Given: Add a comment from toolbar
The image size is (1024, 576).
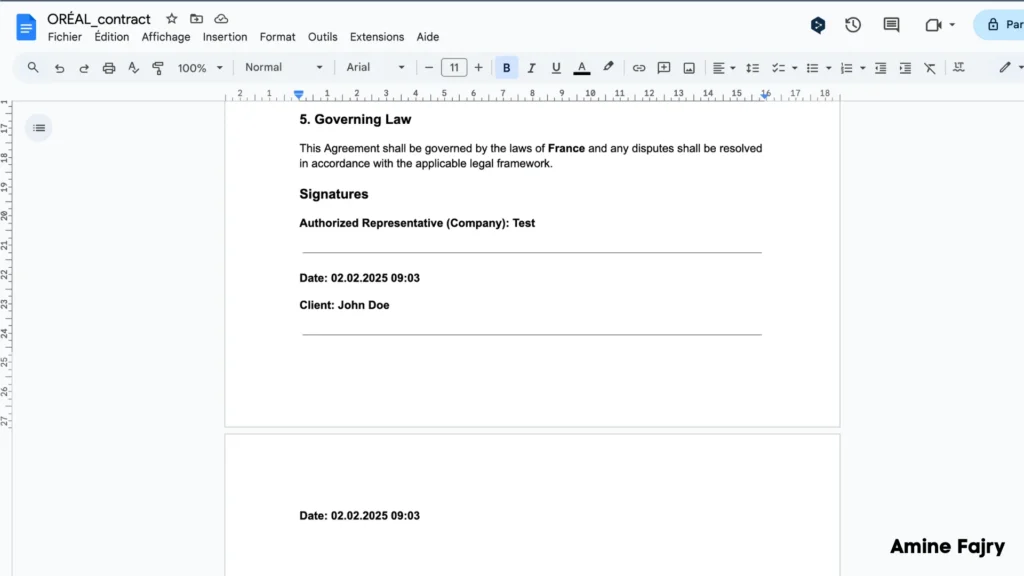Looking at the screenshot, I should click(664, 68).
